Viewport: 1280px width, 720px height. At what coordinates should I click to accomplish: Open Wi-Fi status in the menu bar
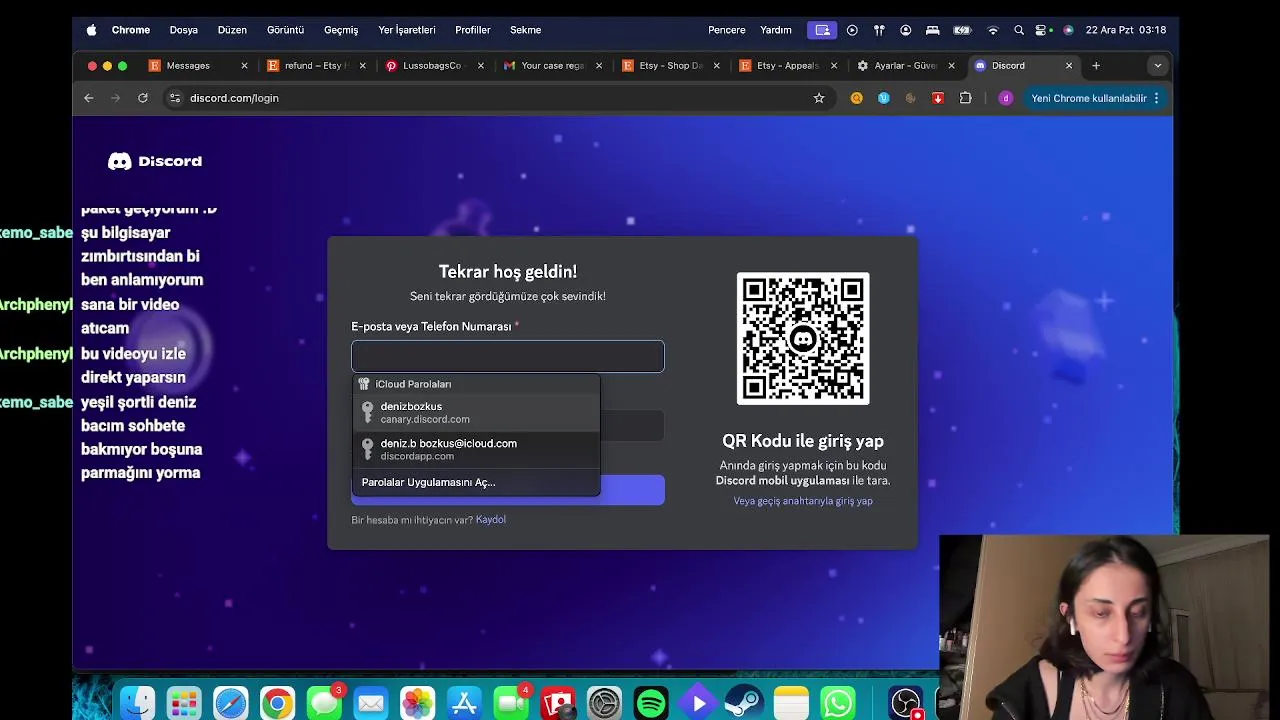point(993,30)
